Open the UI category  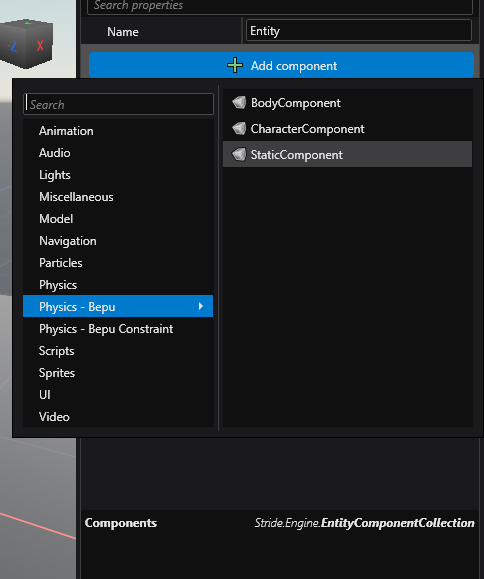pos(118,394)
